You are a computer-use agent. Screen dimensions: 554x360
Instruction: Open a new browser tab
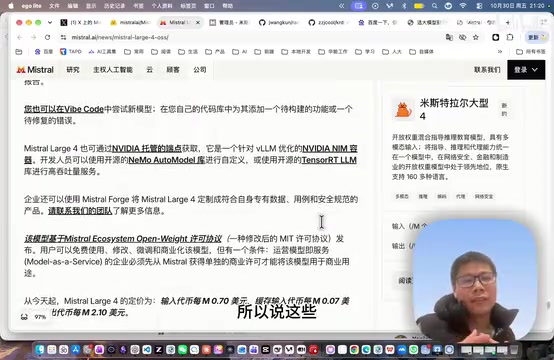click(x=508, y=22)
